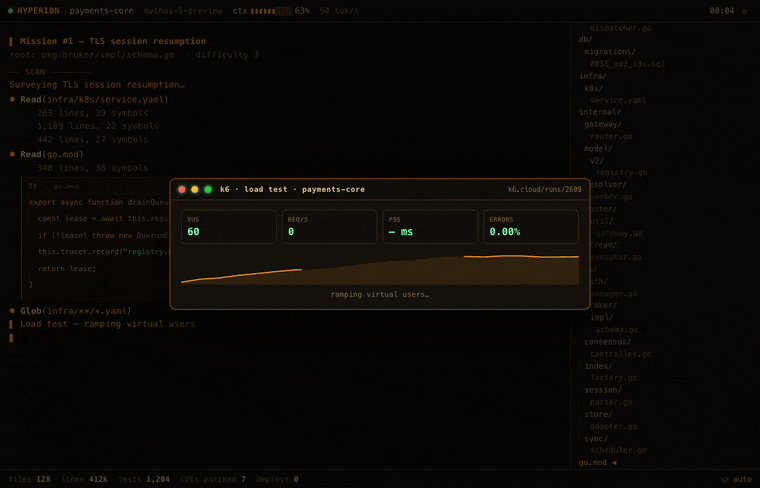Click the CVEs patched 7 status entry
The width and height of the screenshot is (760, 488).
tap(213, 479)
